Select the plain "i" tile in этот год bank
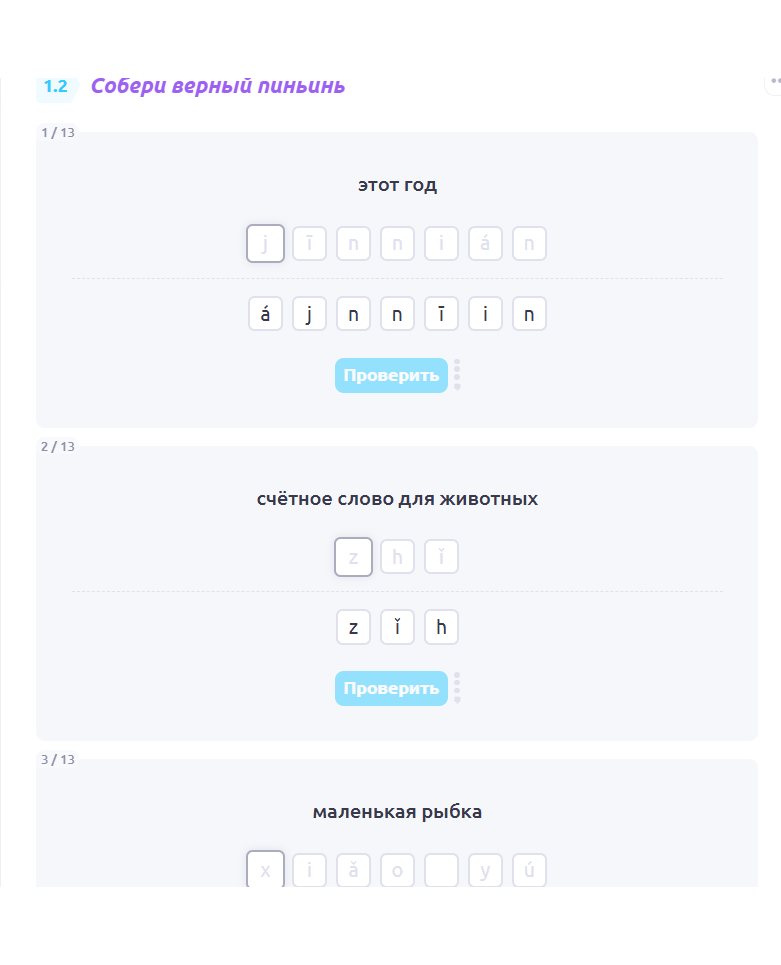The image size is (781, 965). (x=485, y=314)
